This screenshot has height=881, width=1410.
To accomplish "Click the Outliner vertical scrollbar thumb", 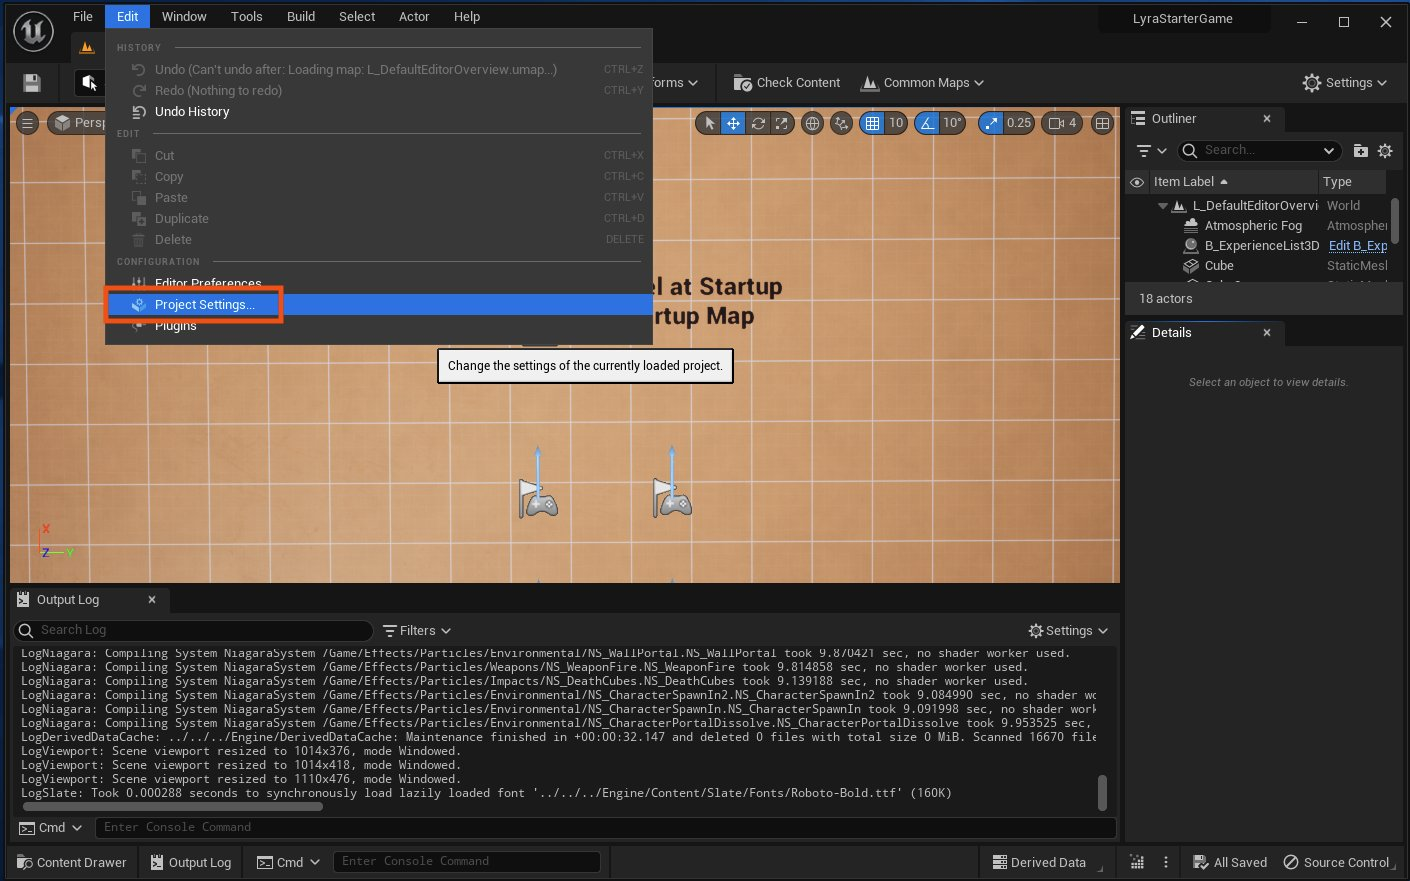I will 1395,220.
